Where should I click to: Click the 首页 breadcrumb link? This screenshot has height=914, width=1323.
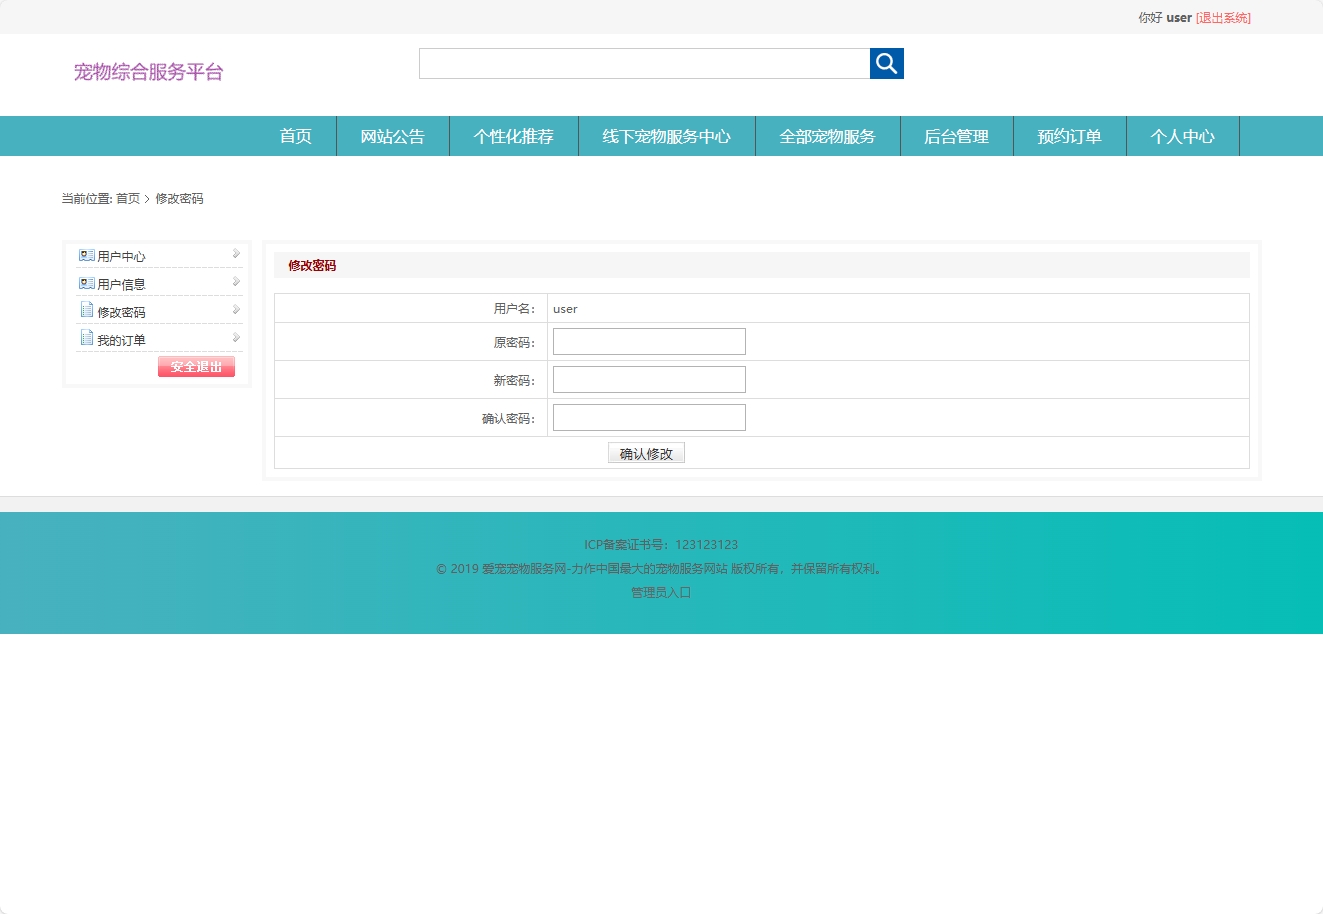tap(128, 199)
